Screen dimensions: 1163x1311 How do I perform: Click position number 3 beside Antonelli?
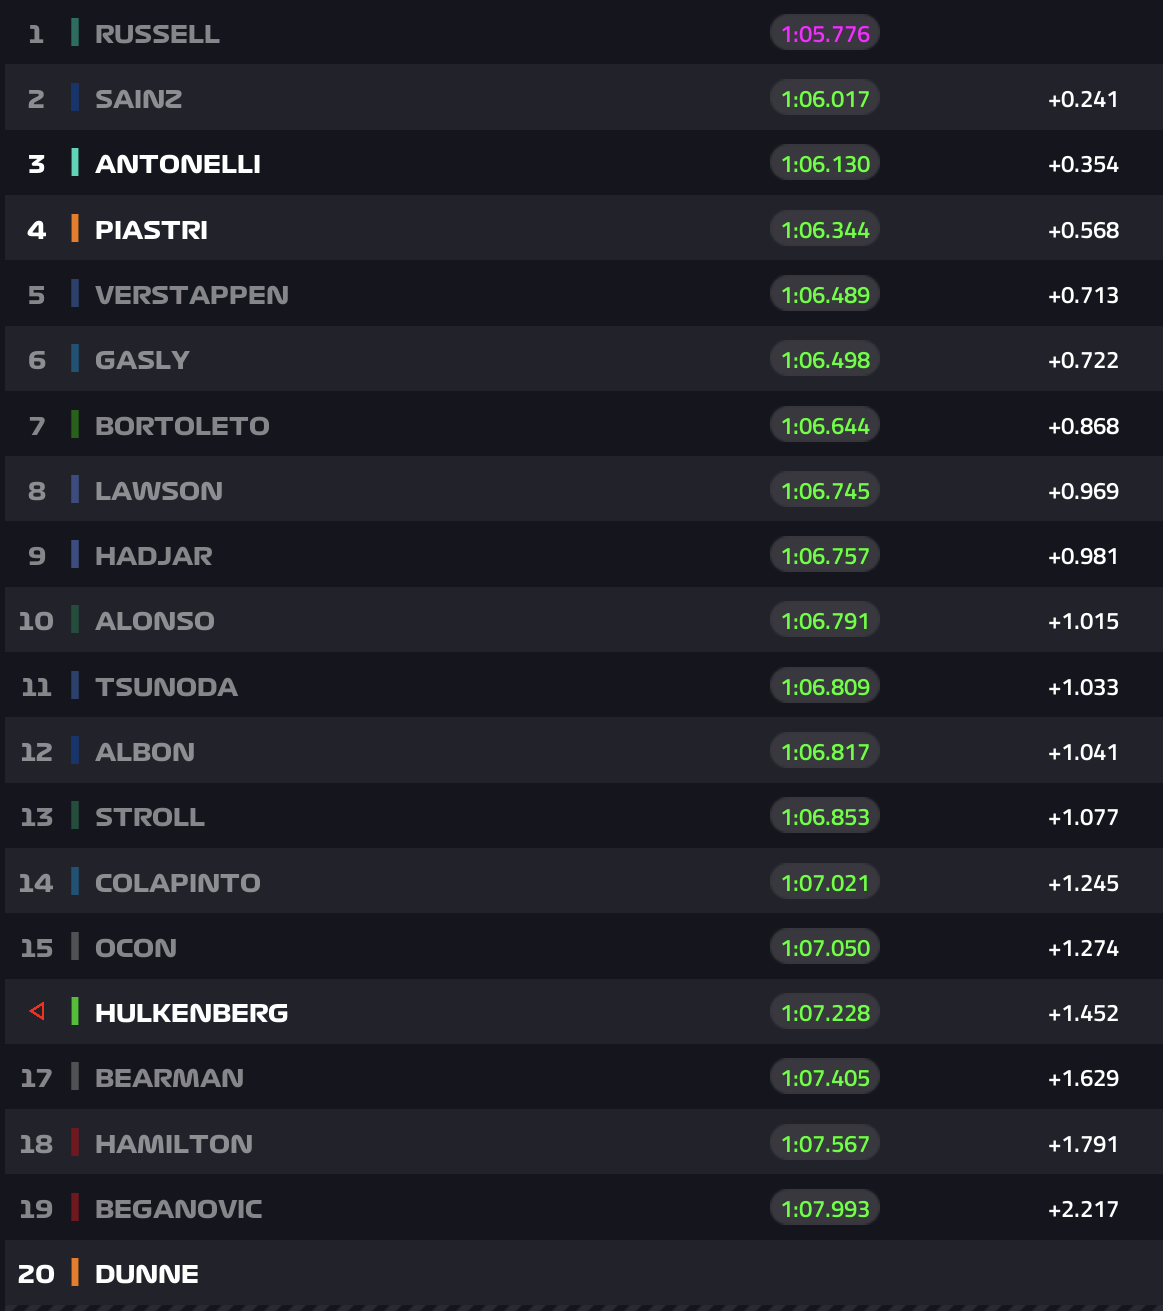tap(37, 164)
